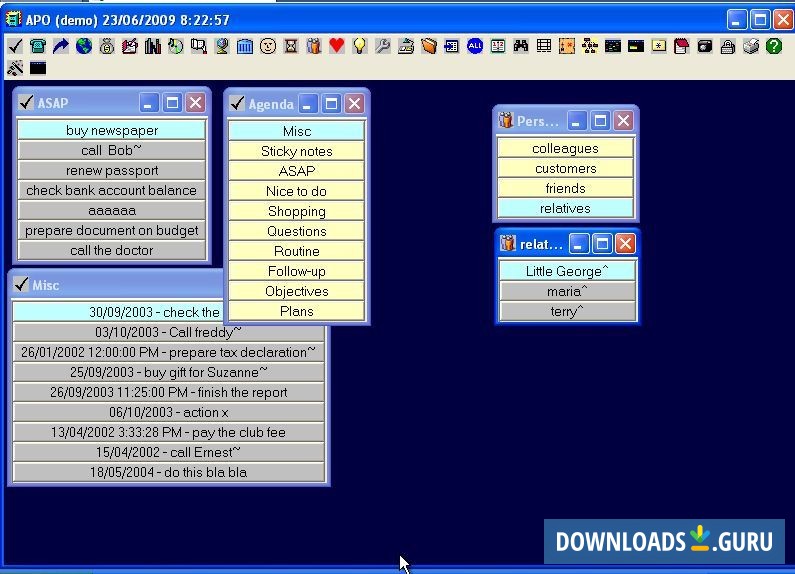Click the blue ALL toolbar icon

(474, 46)
